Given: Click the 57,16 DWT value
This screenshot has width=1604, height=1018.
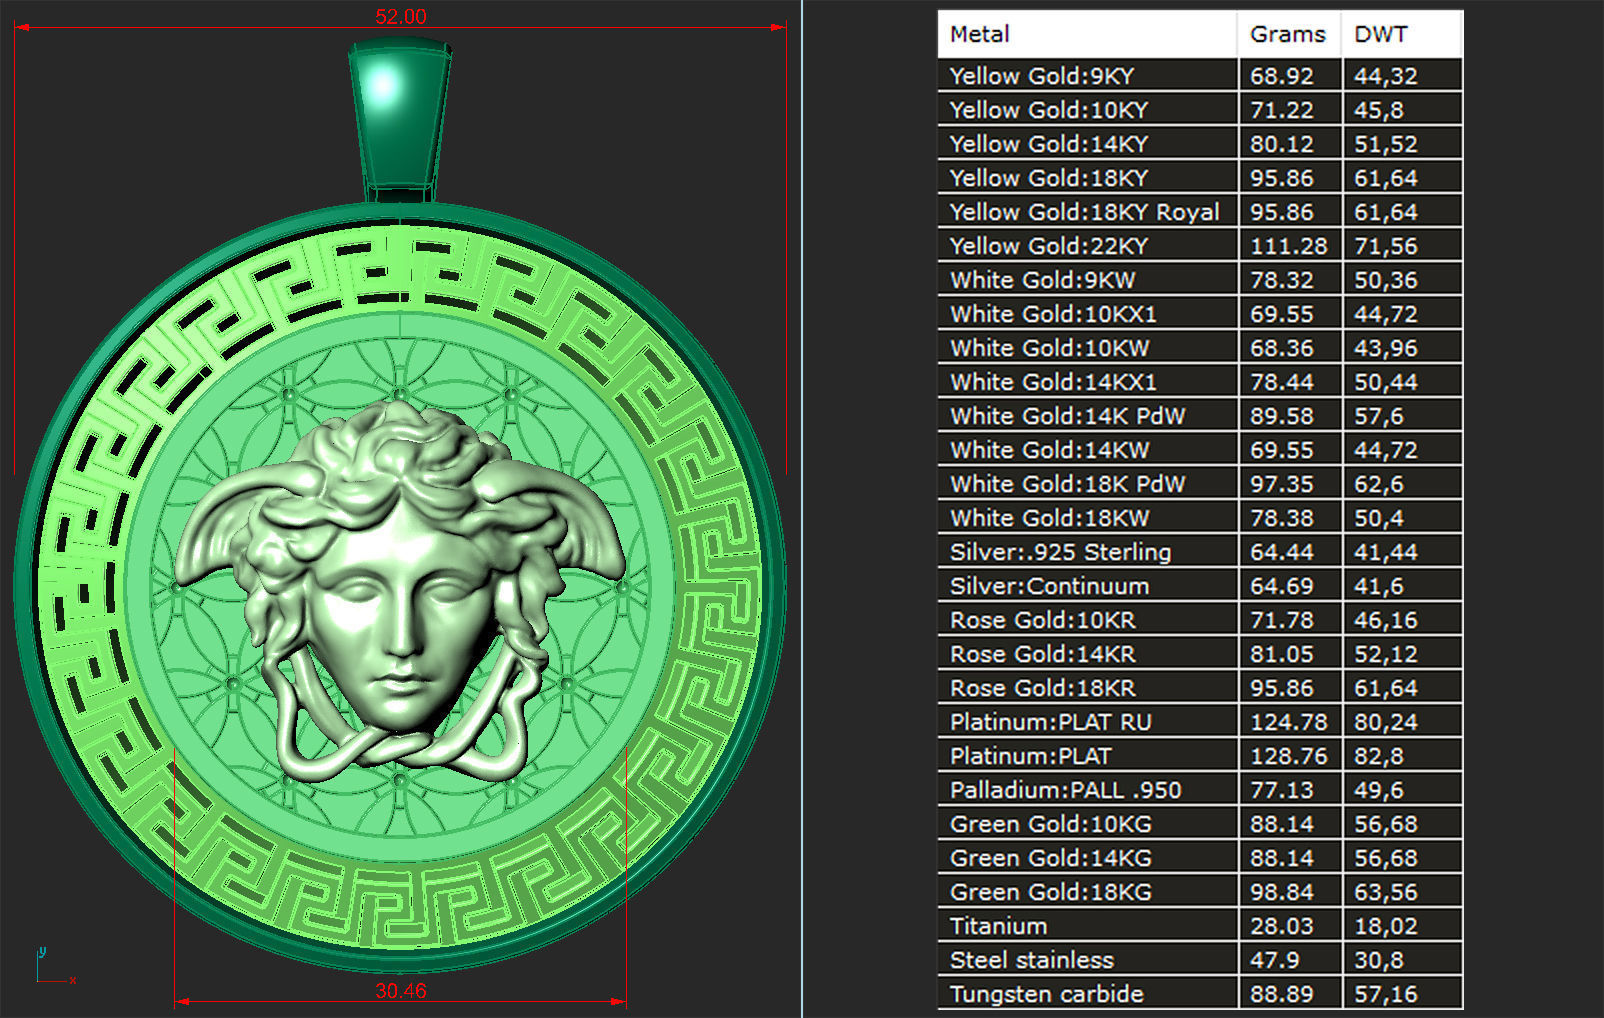Looking at the screenshot, I should (x=1385, y=994).
